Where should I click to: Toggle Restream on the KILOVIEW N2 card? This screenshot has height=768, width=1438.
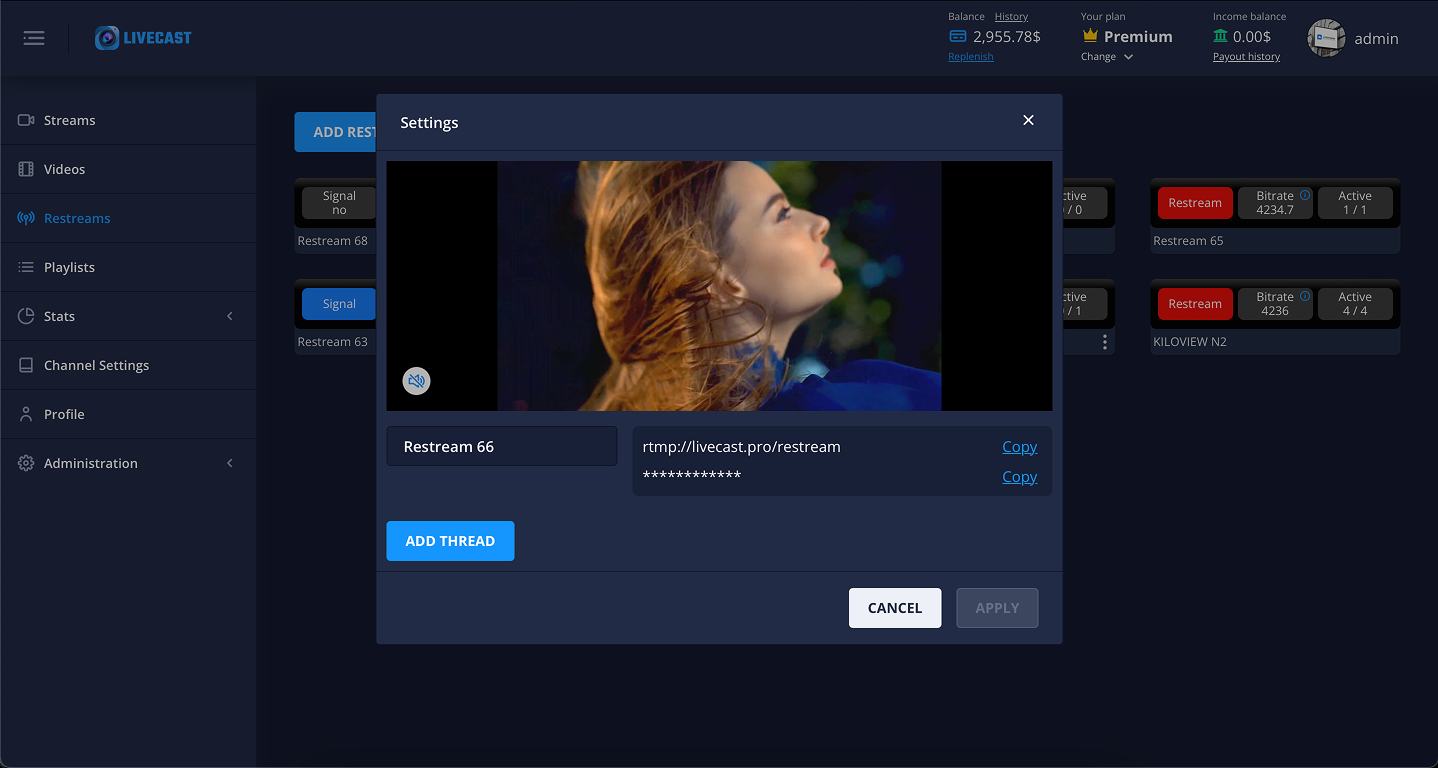(x=1195, y=303)
